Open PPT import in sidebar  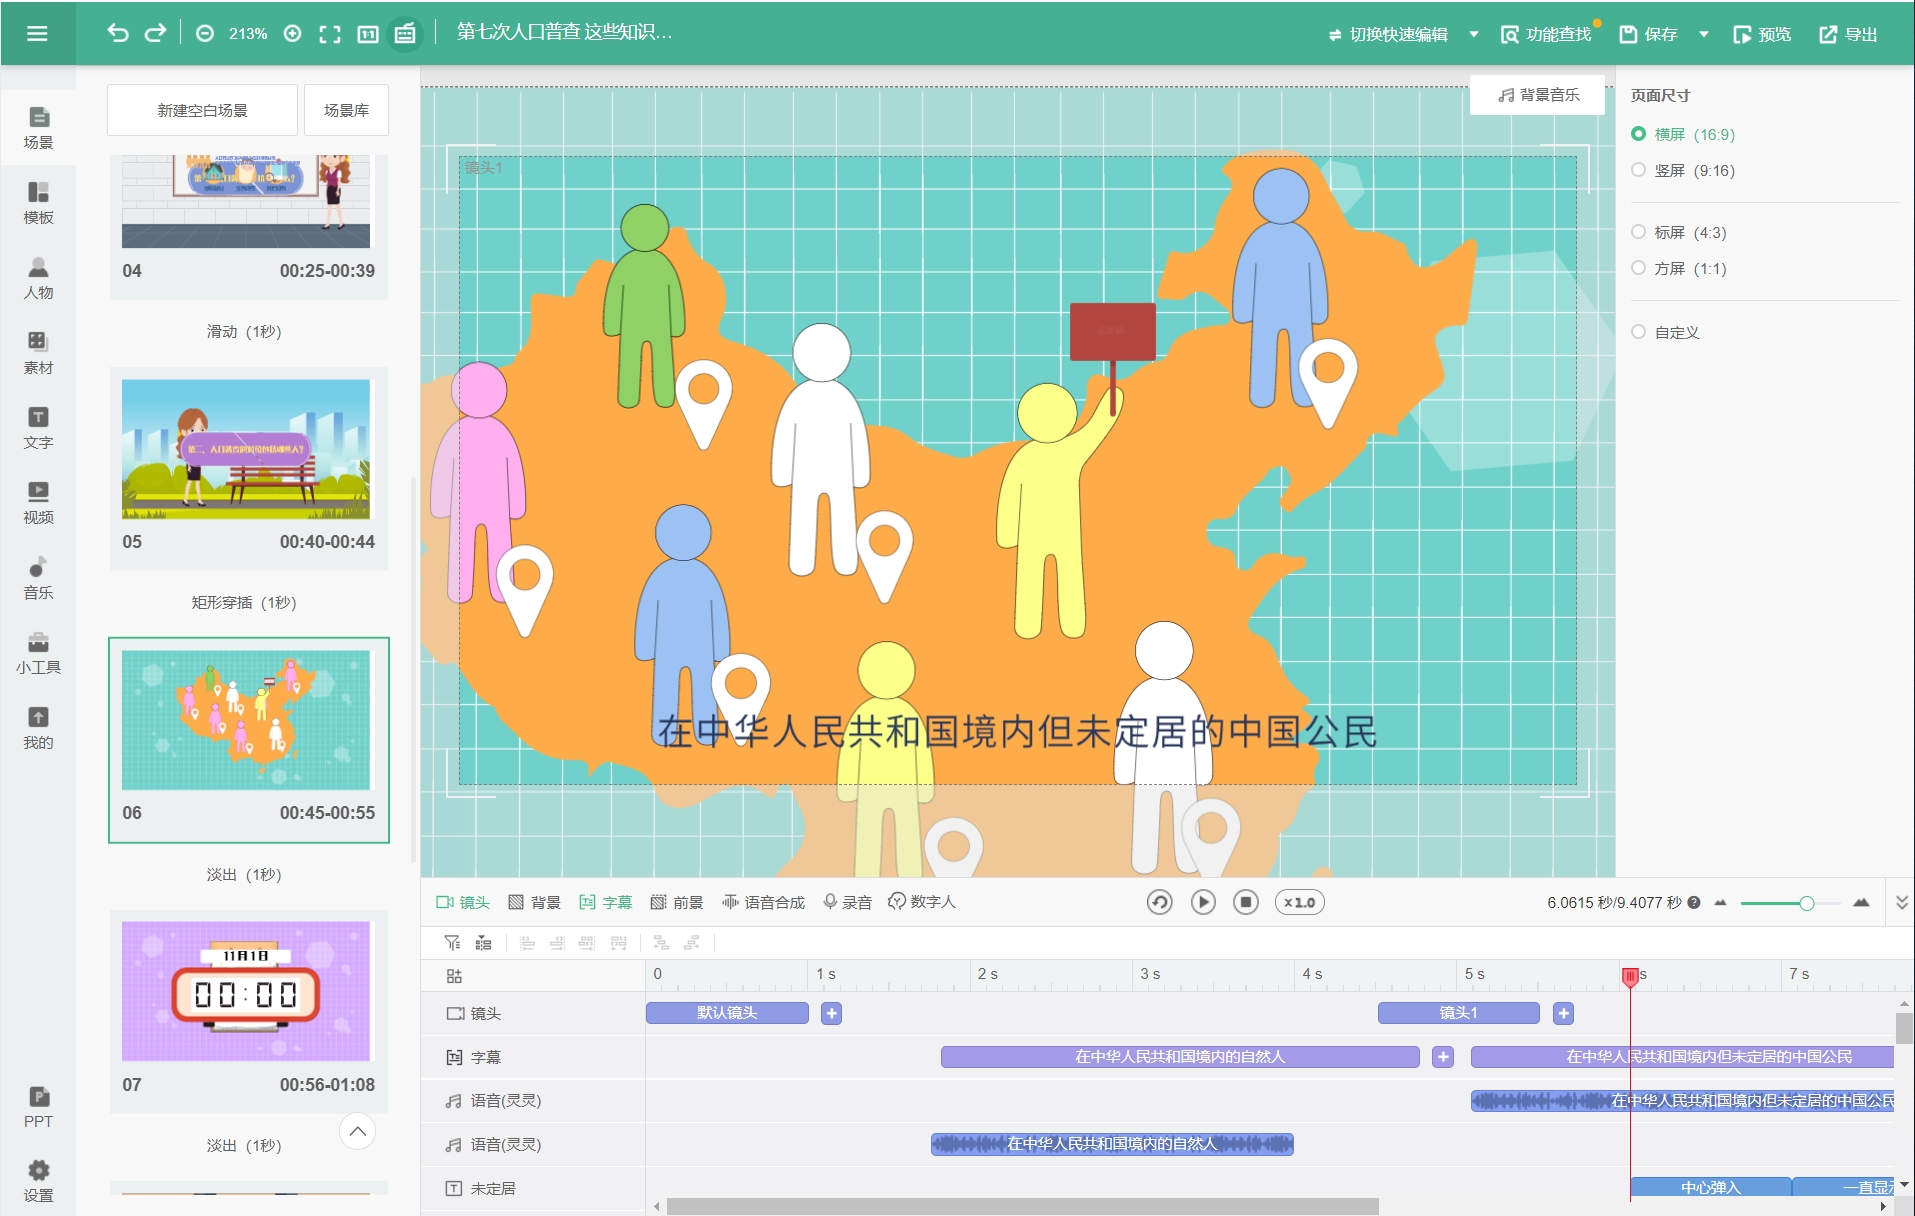38,1107
